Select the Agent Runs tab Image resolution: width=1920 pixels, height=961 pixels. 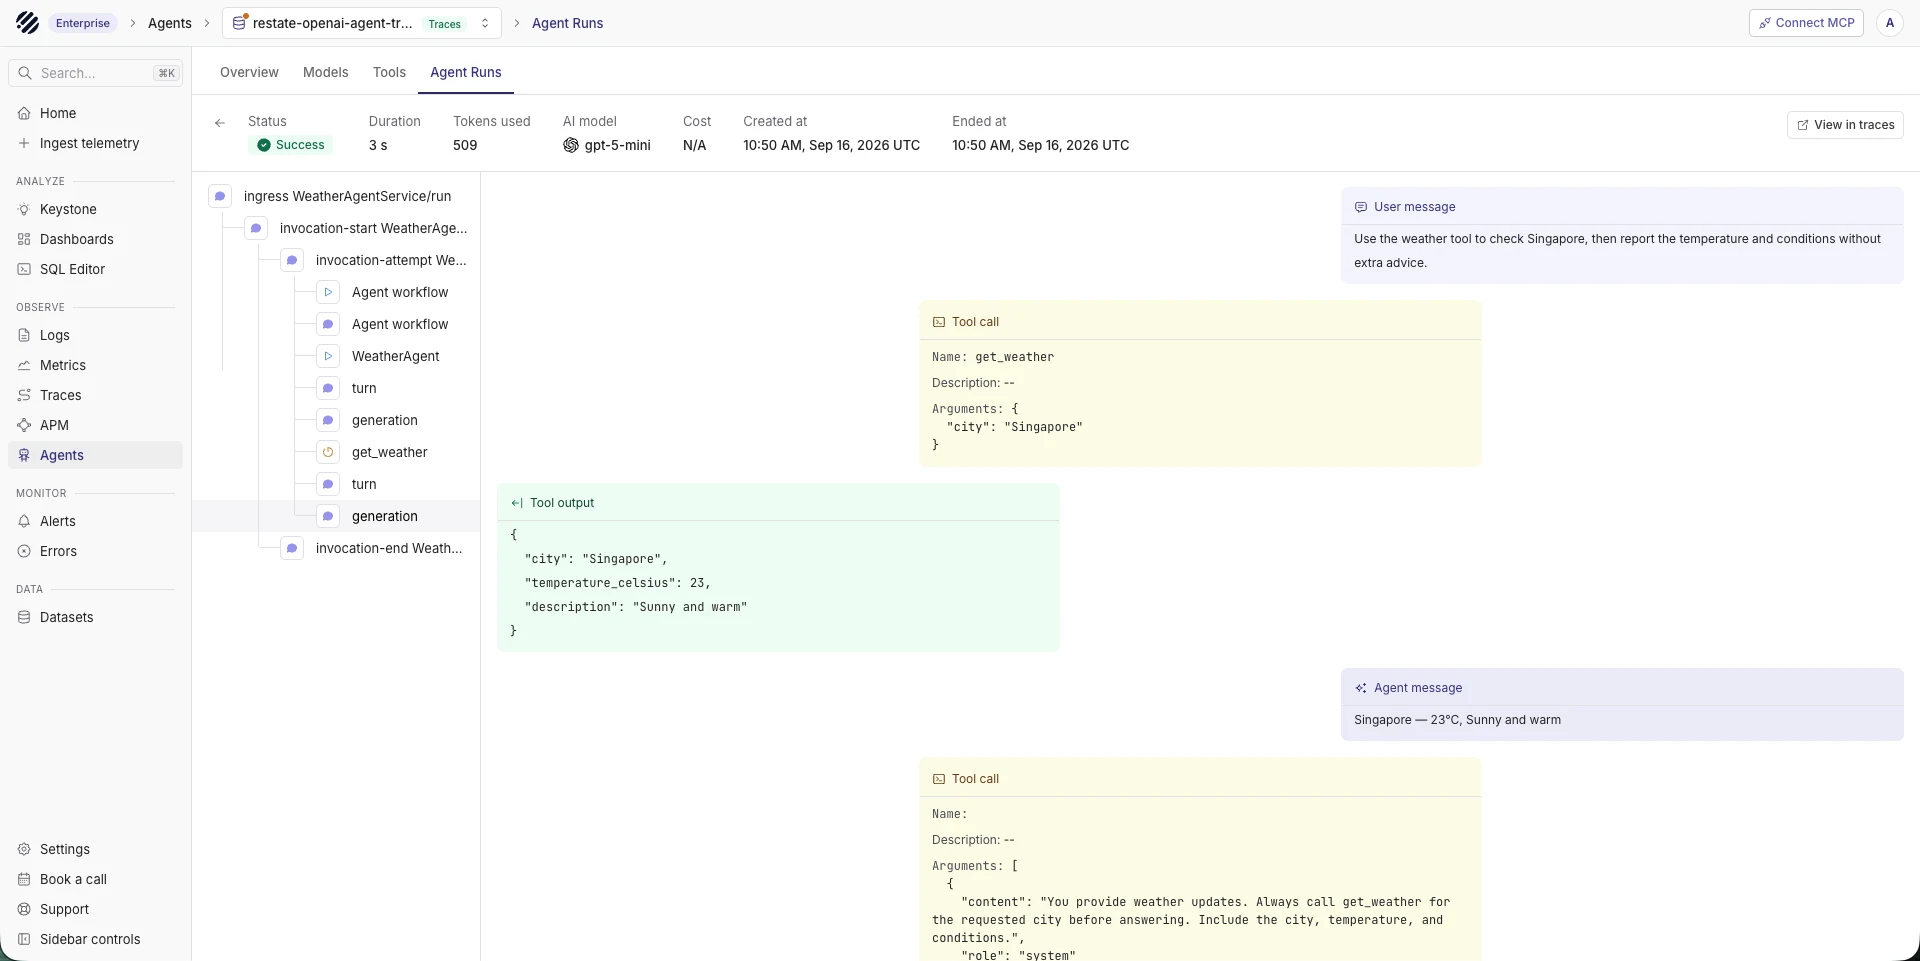(466, 72)
